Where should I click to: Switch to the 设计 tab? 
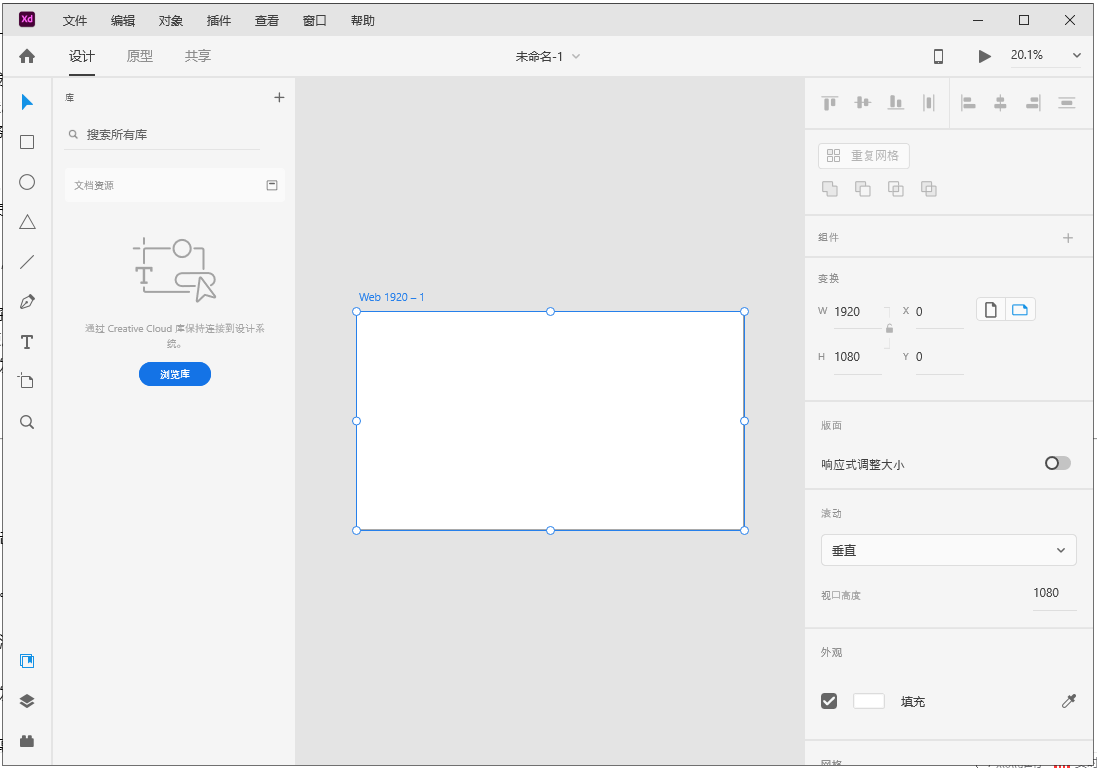pyautogui.click(x=82, y=56)
